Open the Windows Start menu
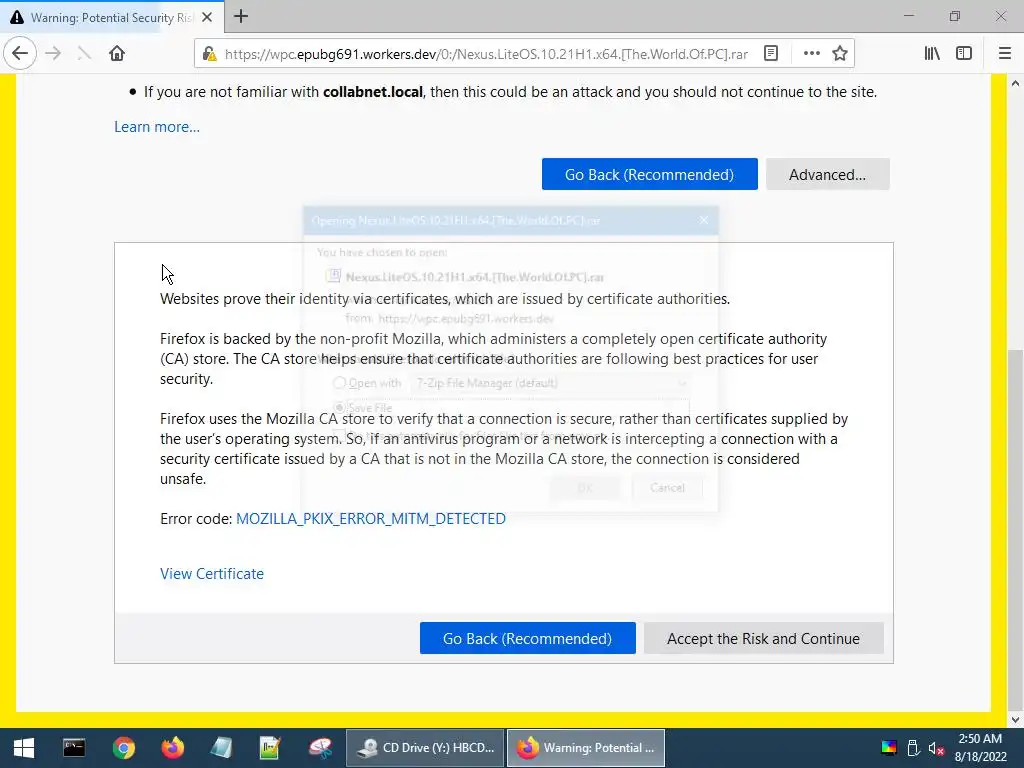The width and height of the screenshot is (1024, 768). [24, 748]
